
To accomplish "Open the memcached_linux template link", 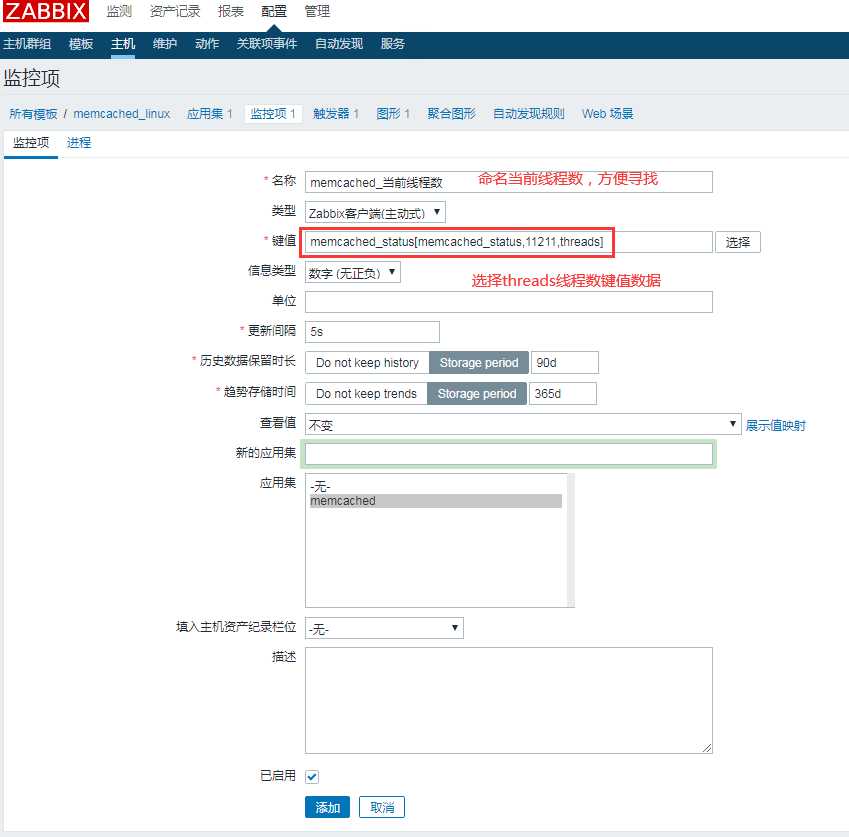I will click(122, 114).
